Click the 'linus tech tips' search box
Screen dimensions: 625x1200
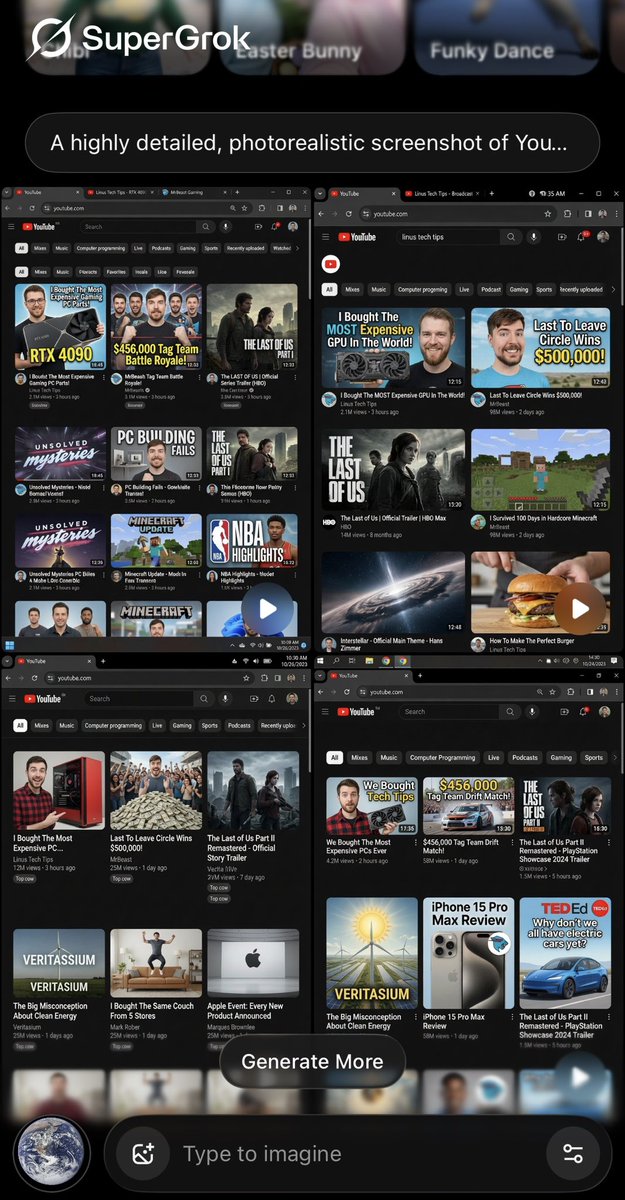point(447,237)
